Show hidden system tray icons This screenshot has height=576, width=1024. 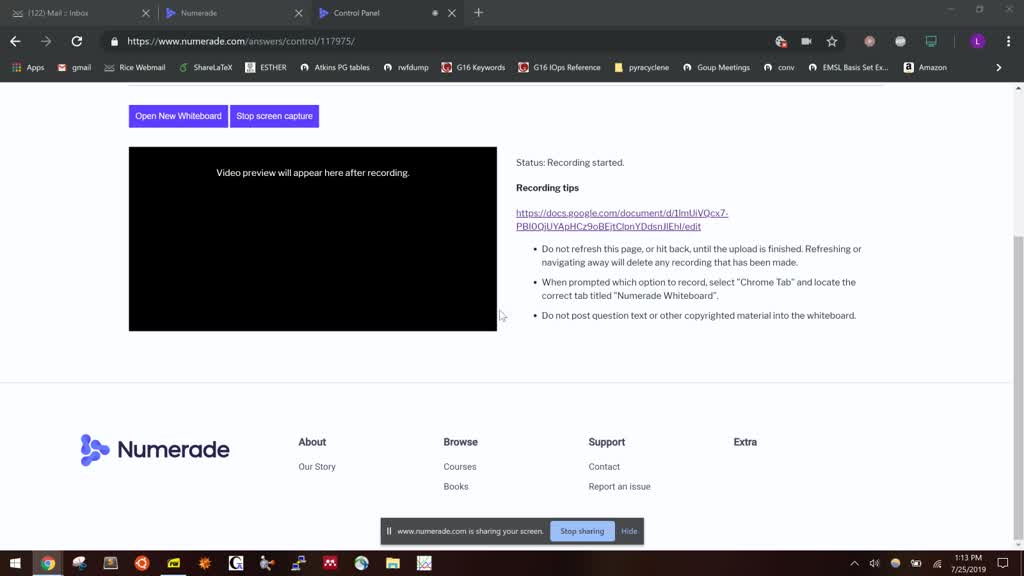click(854, 563)
